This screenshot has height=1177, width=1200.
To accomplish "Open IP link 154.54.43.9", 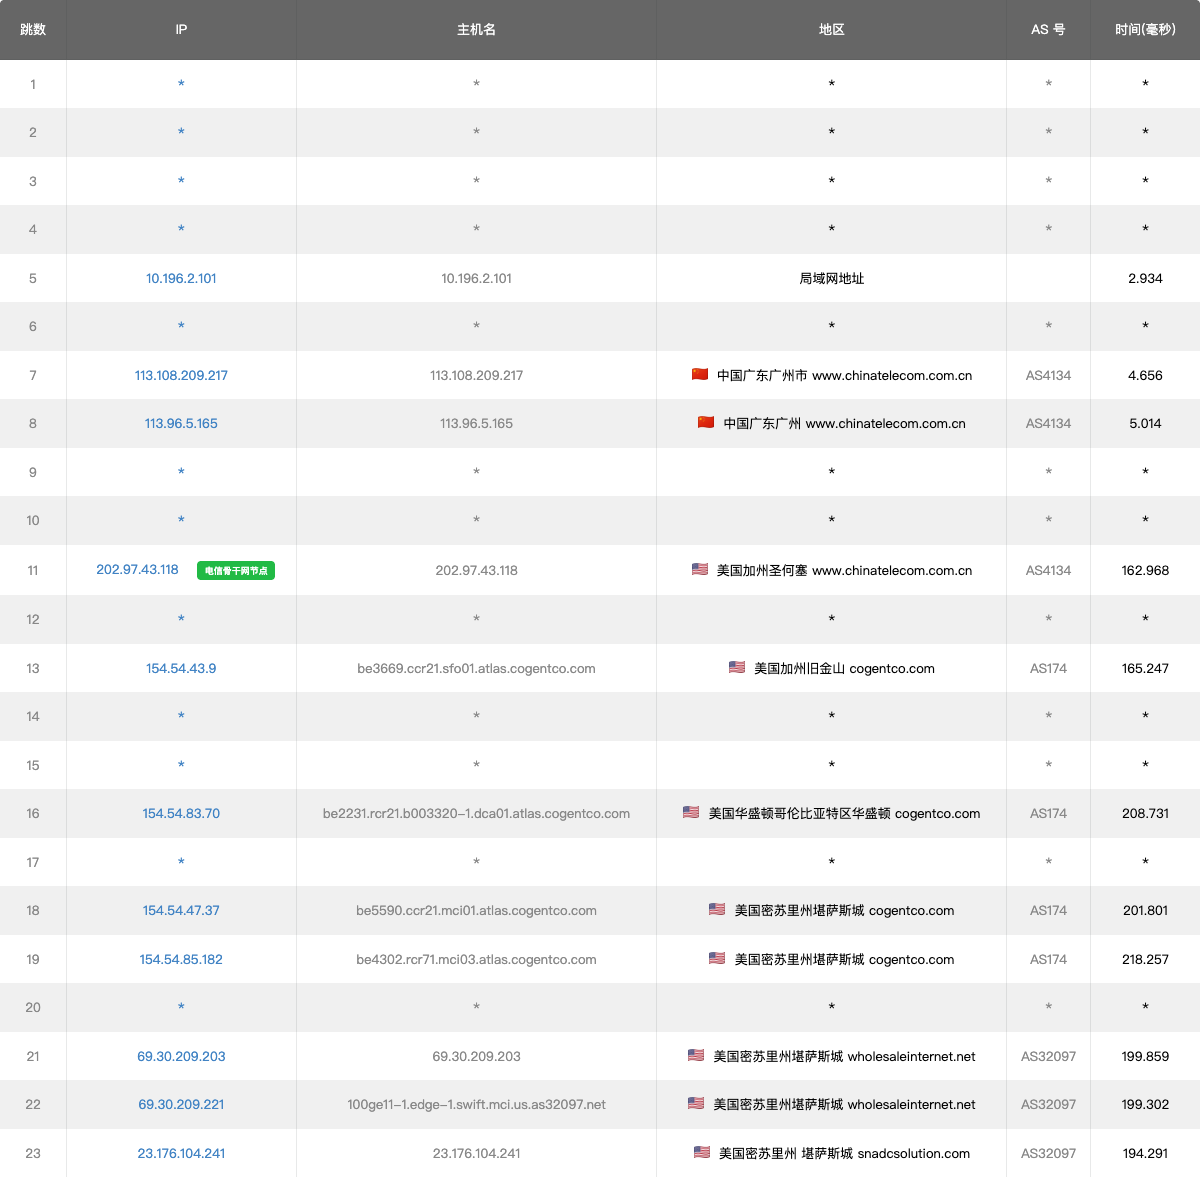I will click(x=181, y=668).
